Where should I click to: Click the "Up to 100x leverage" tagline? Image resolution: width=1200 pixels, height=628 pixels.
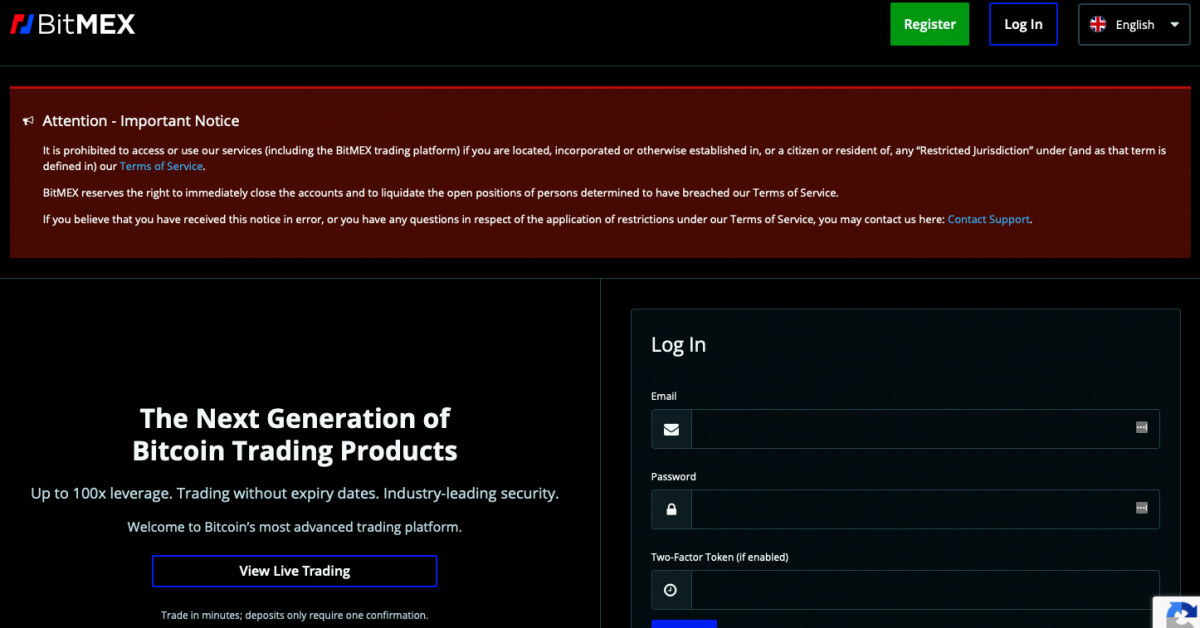point(295,494)
